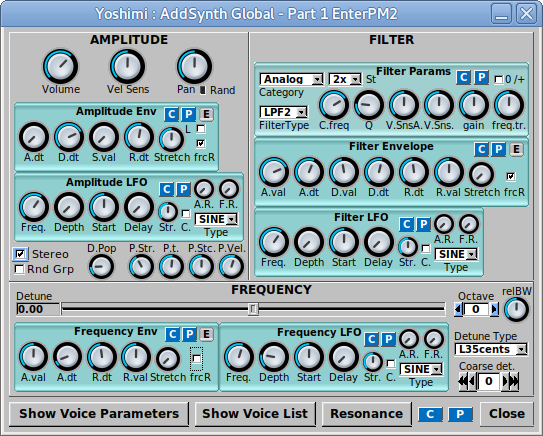Click the Coarse det. value field
Image resolution: width=543 pixels, height=436 pixels.
489,381
